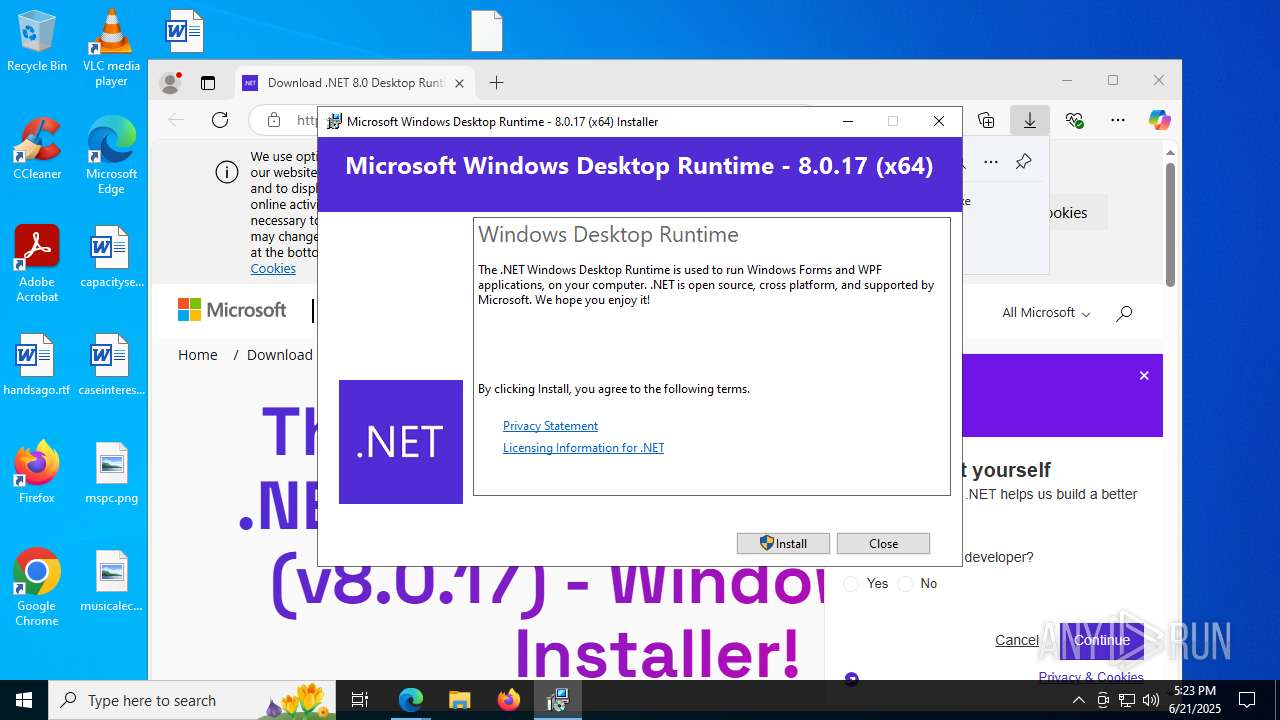Screen dimensions: 1280x720
Task: Open Edge Settings and more ellipsis menu
Action: coord(1118,120)
